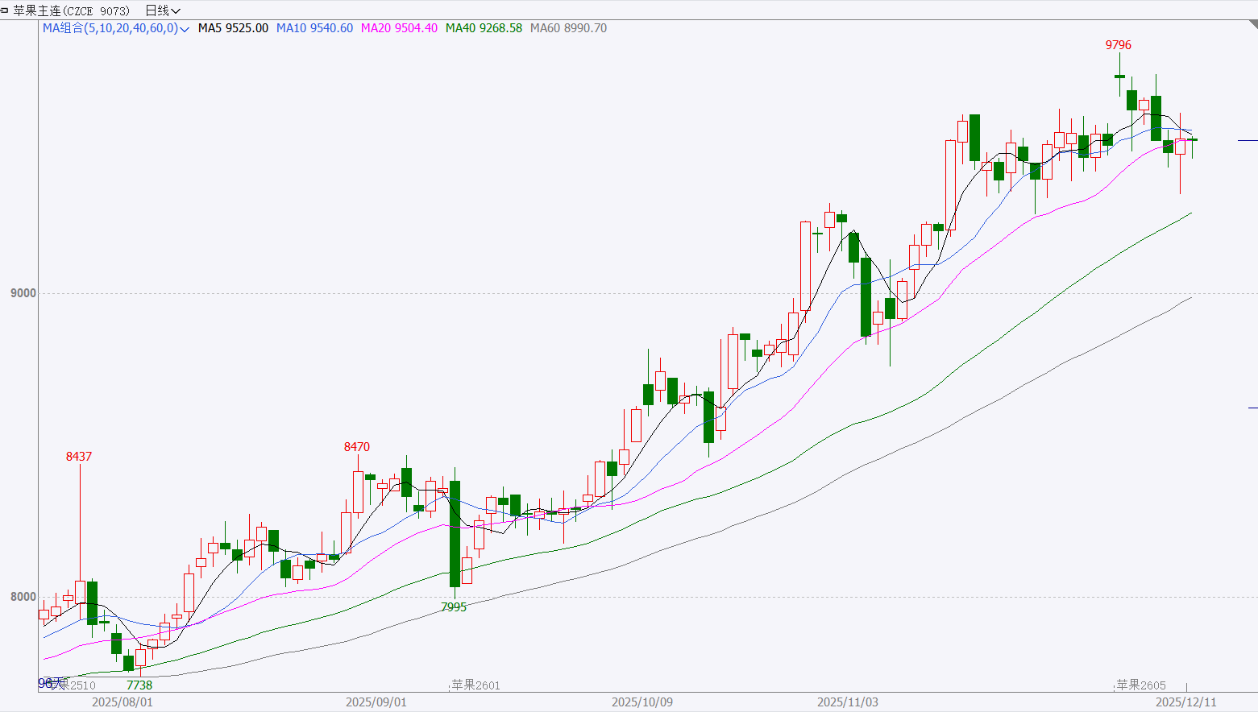Click the MA40 9268.58 legend label

coord(484,28)
